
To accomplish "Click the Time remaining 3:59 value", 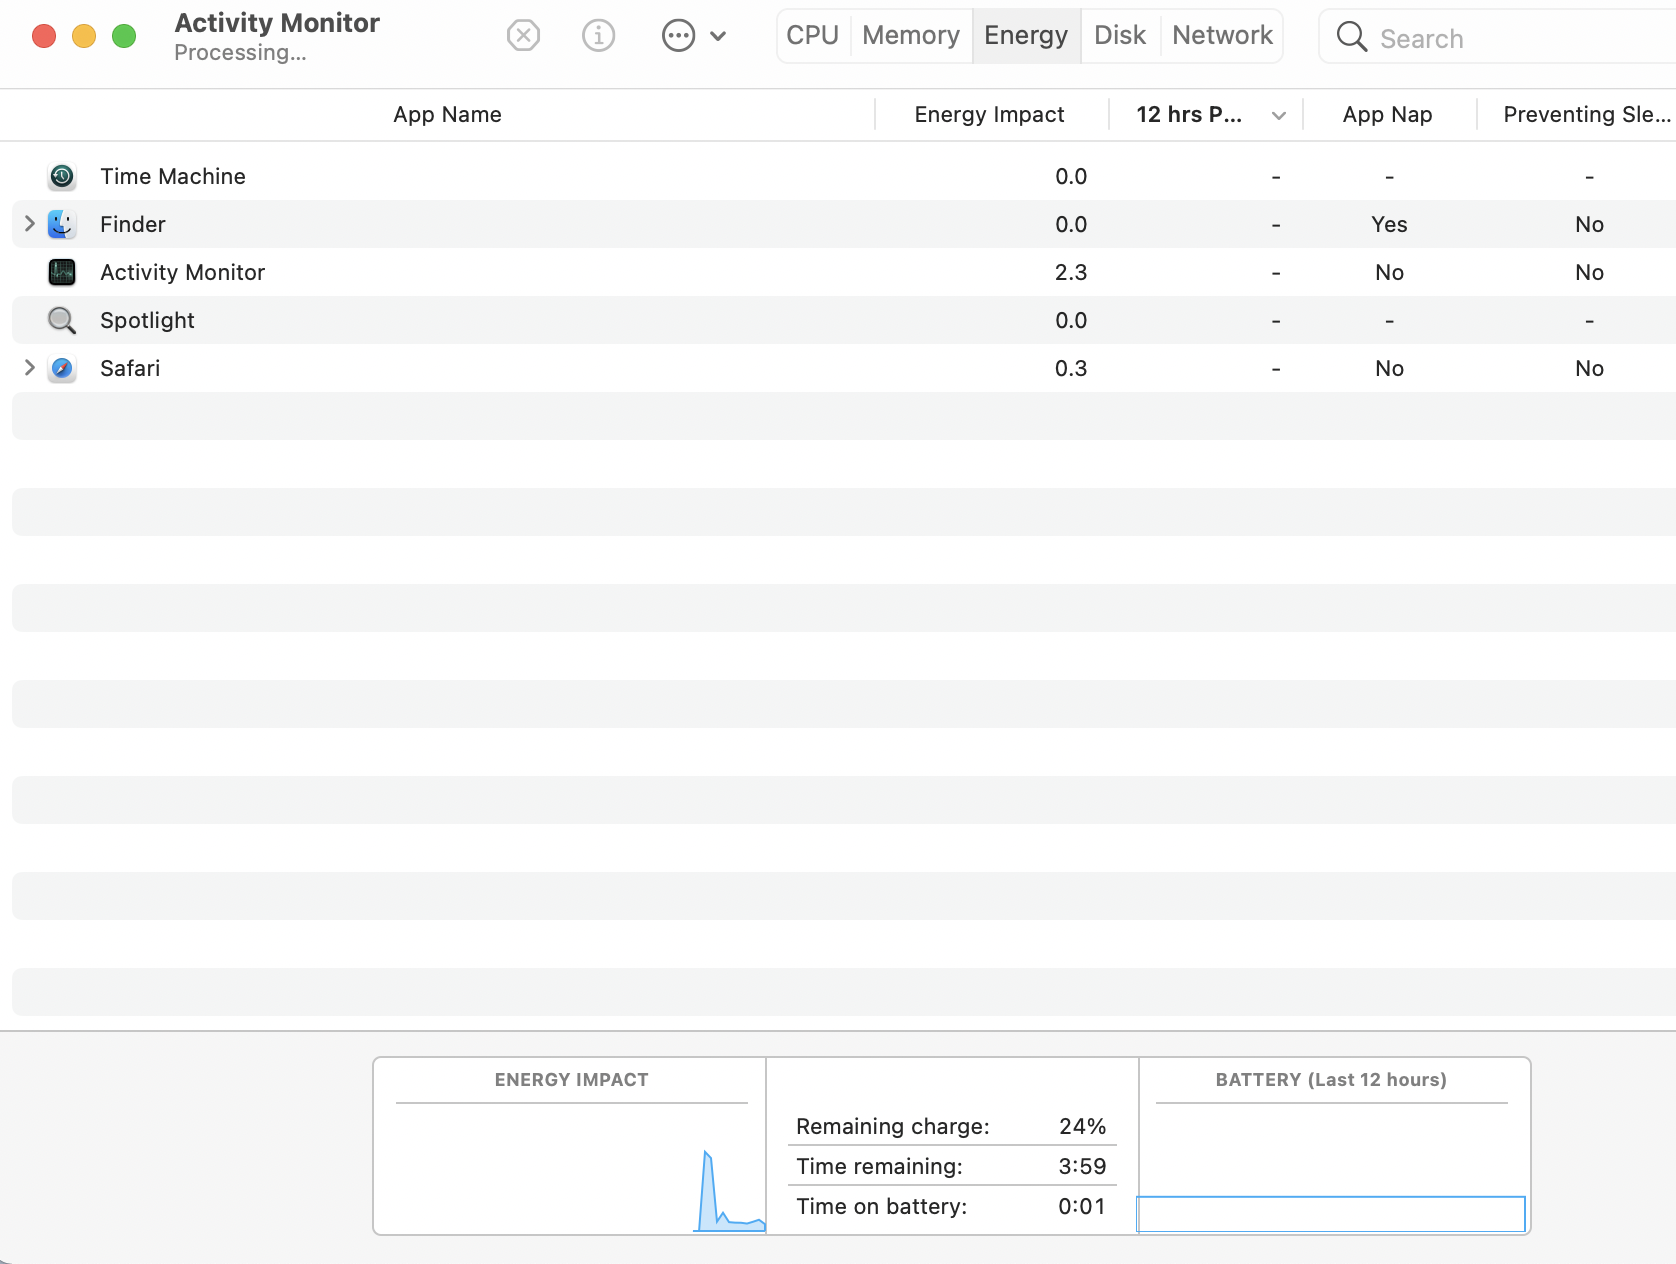I will coord(1082,1167).
